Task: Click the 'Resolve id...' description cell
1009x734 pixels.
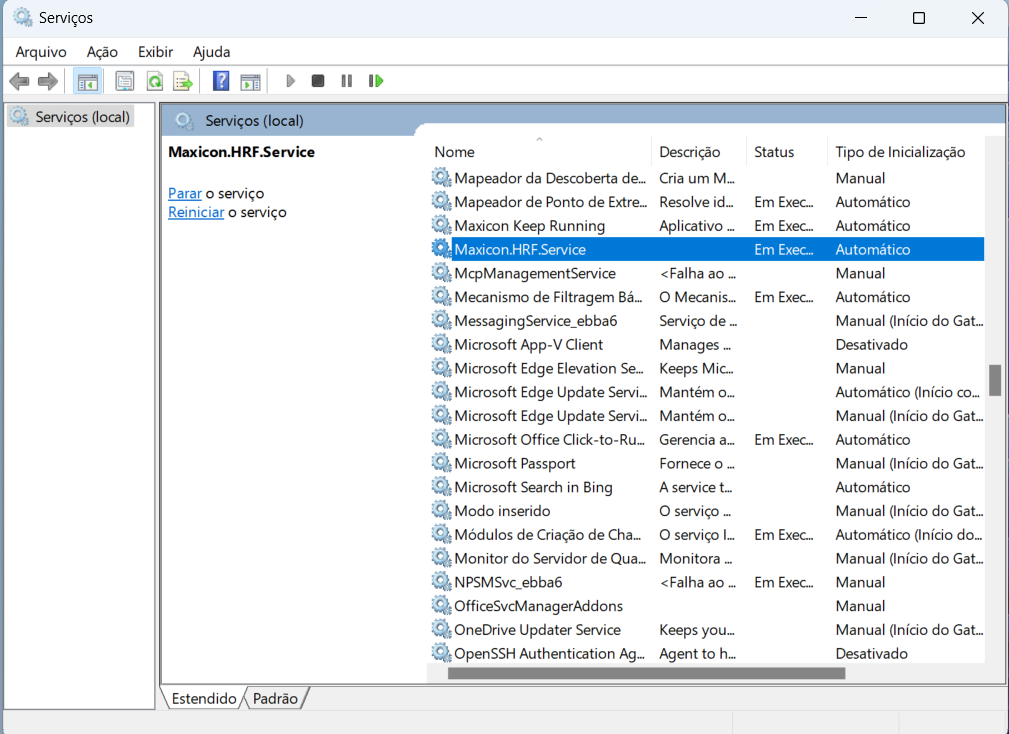Action: click(x=696, y=202)
